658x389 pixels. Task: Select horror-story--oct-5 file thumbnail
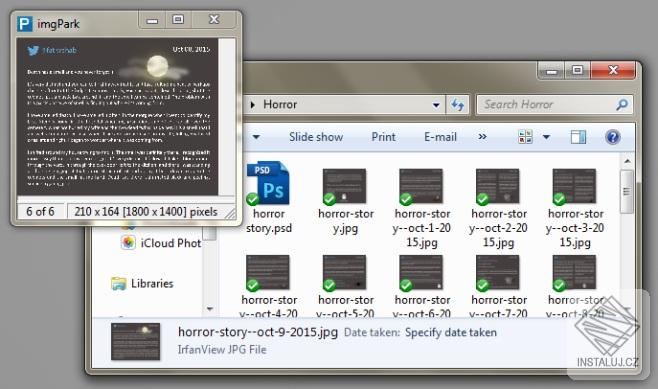(x=345, y=272)
